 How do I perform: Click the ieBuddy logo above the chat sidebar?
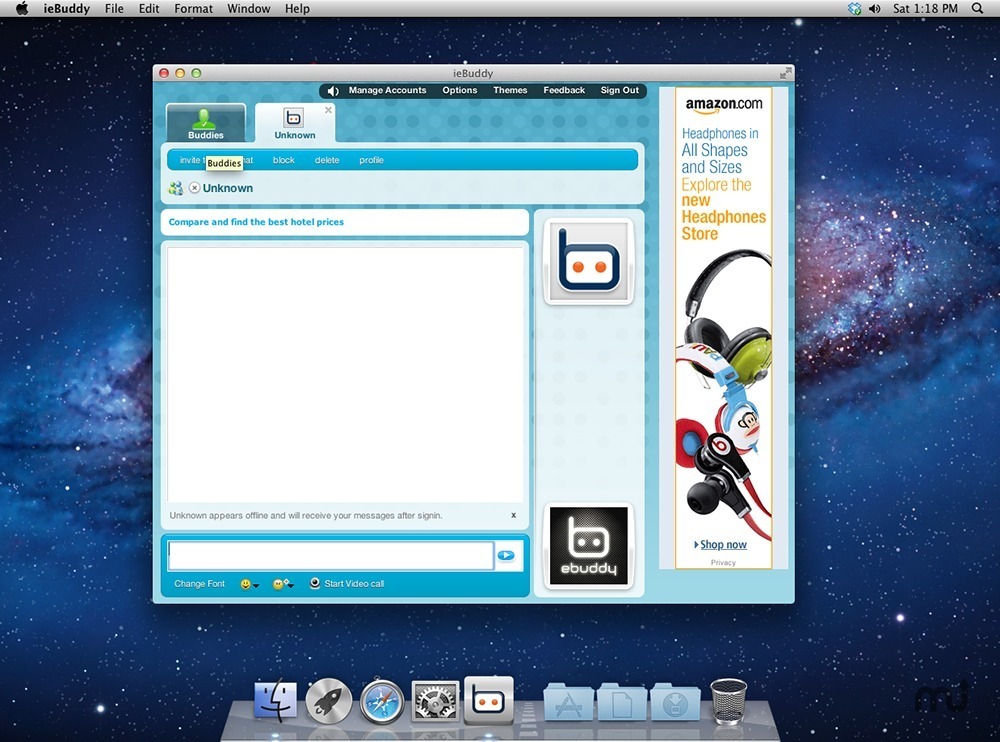(588, 263)
